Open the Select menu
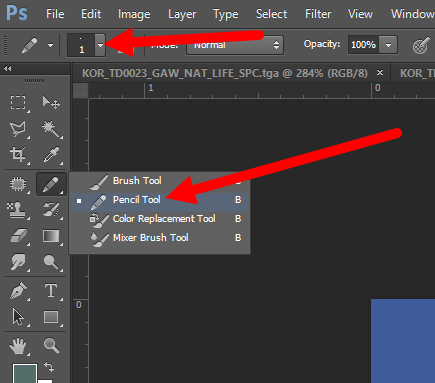 (x=271, y=14)
